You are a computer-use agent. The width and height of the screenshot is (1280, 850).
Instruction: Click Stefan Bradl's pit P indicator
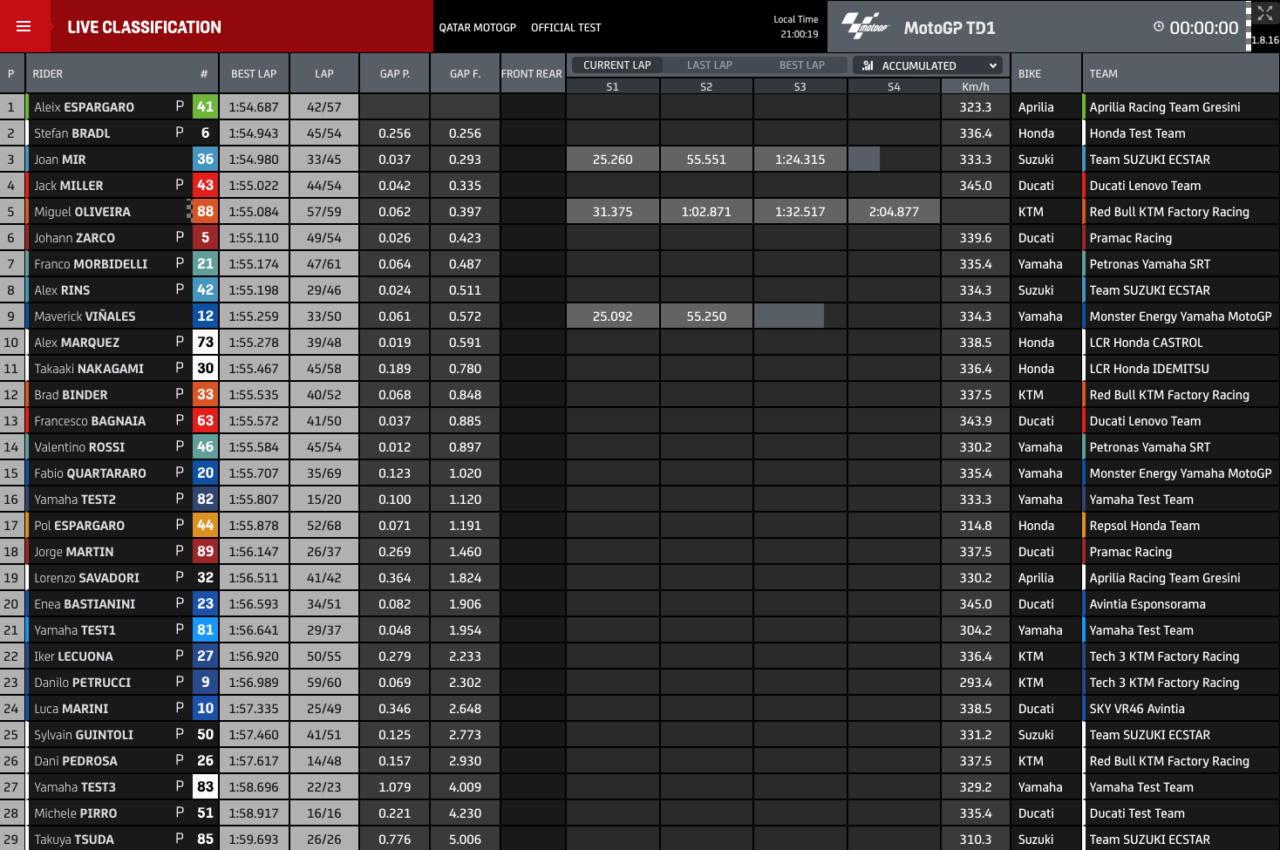180,133
